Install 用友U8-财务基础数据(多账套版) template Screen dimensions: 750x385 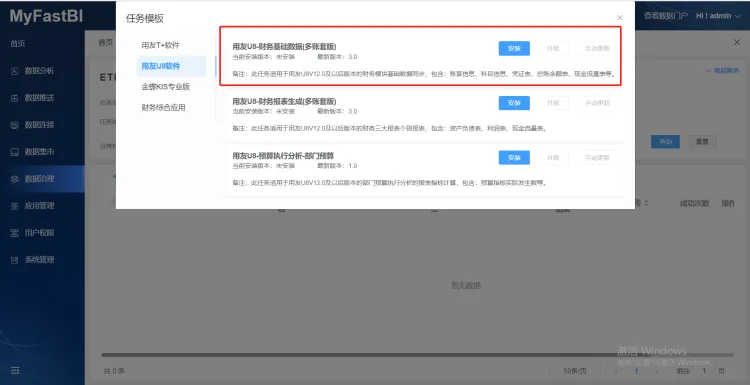(x=514, y=48)
